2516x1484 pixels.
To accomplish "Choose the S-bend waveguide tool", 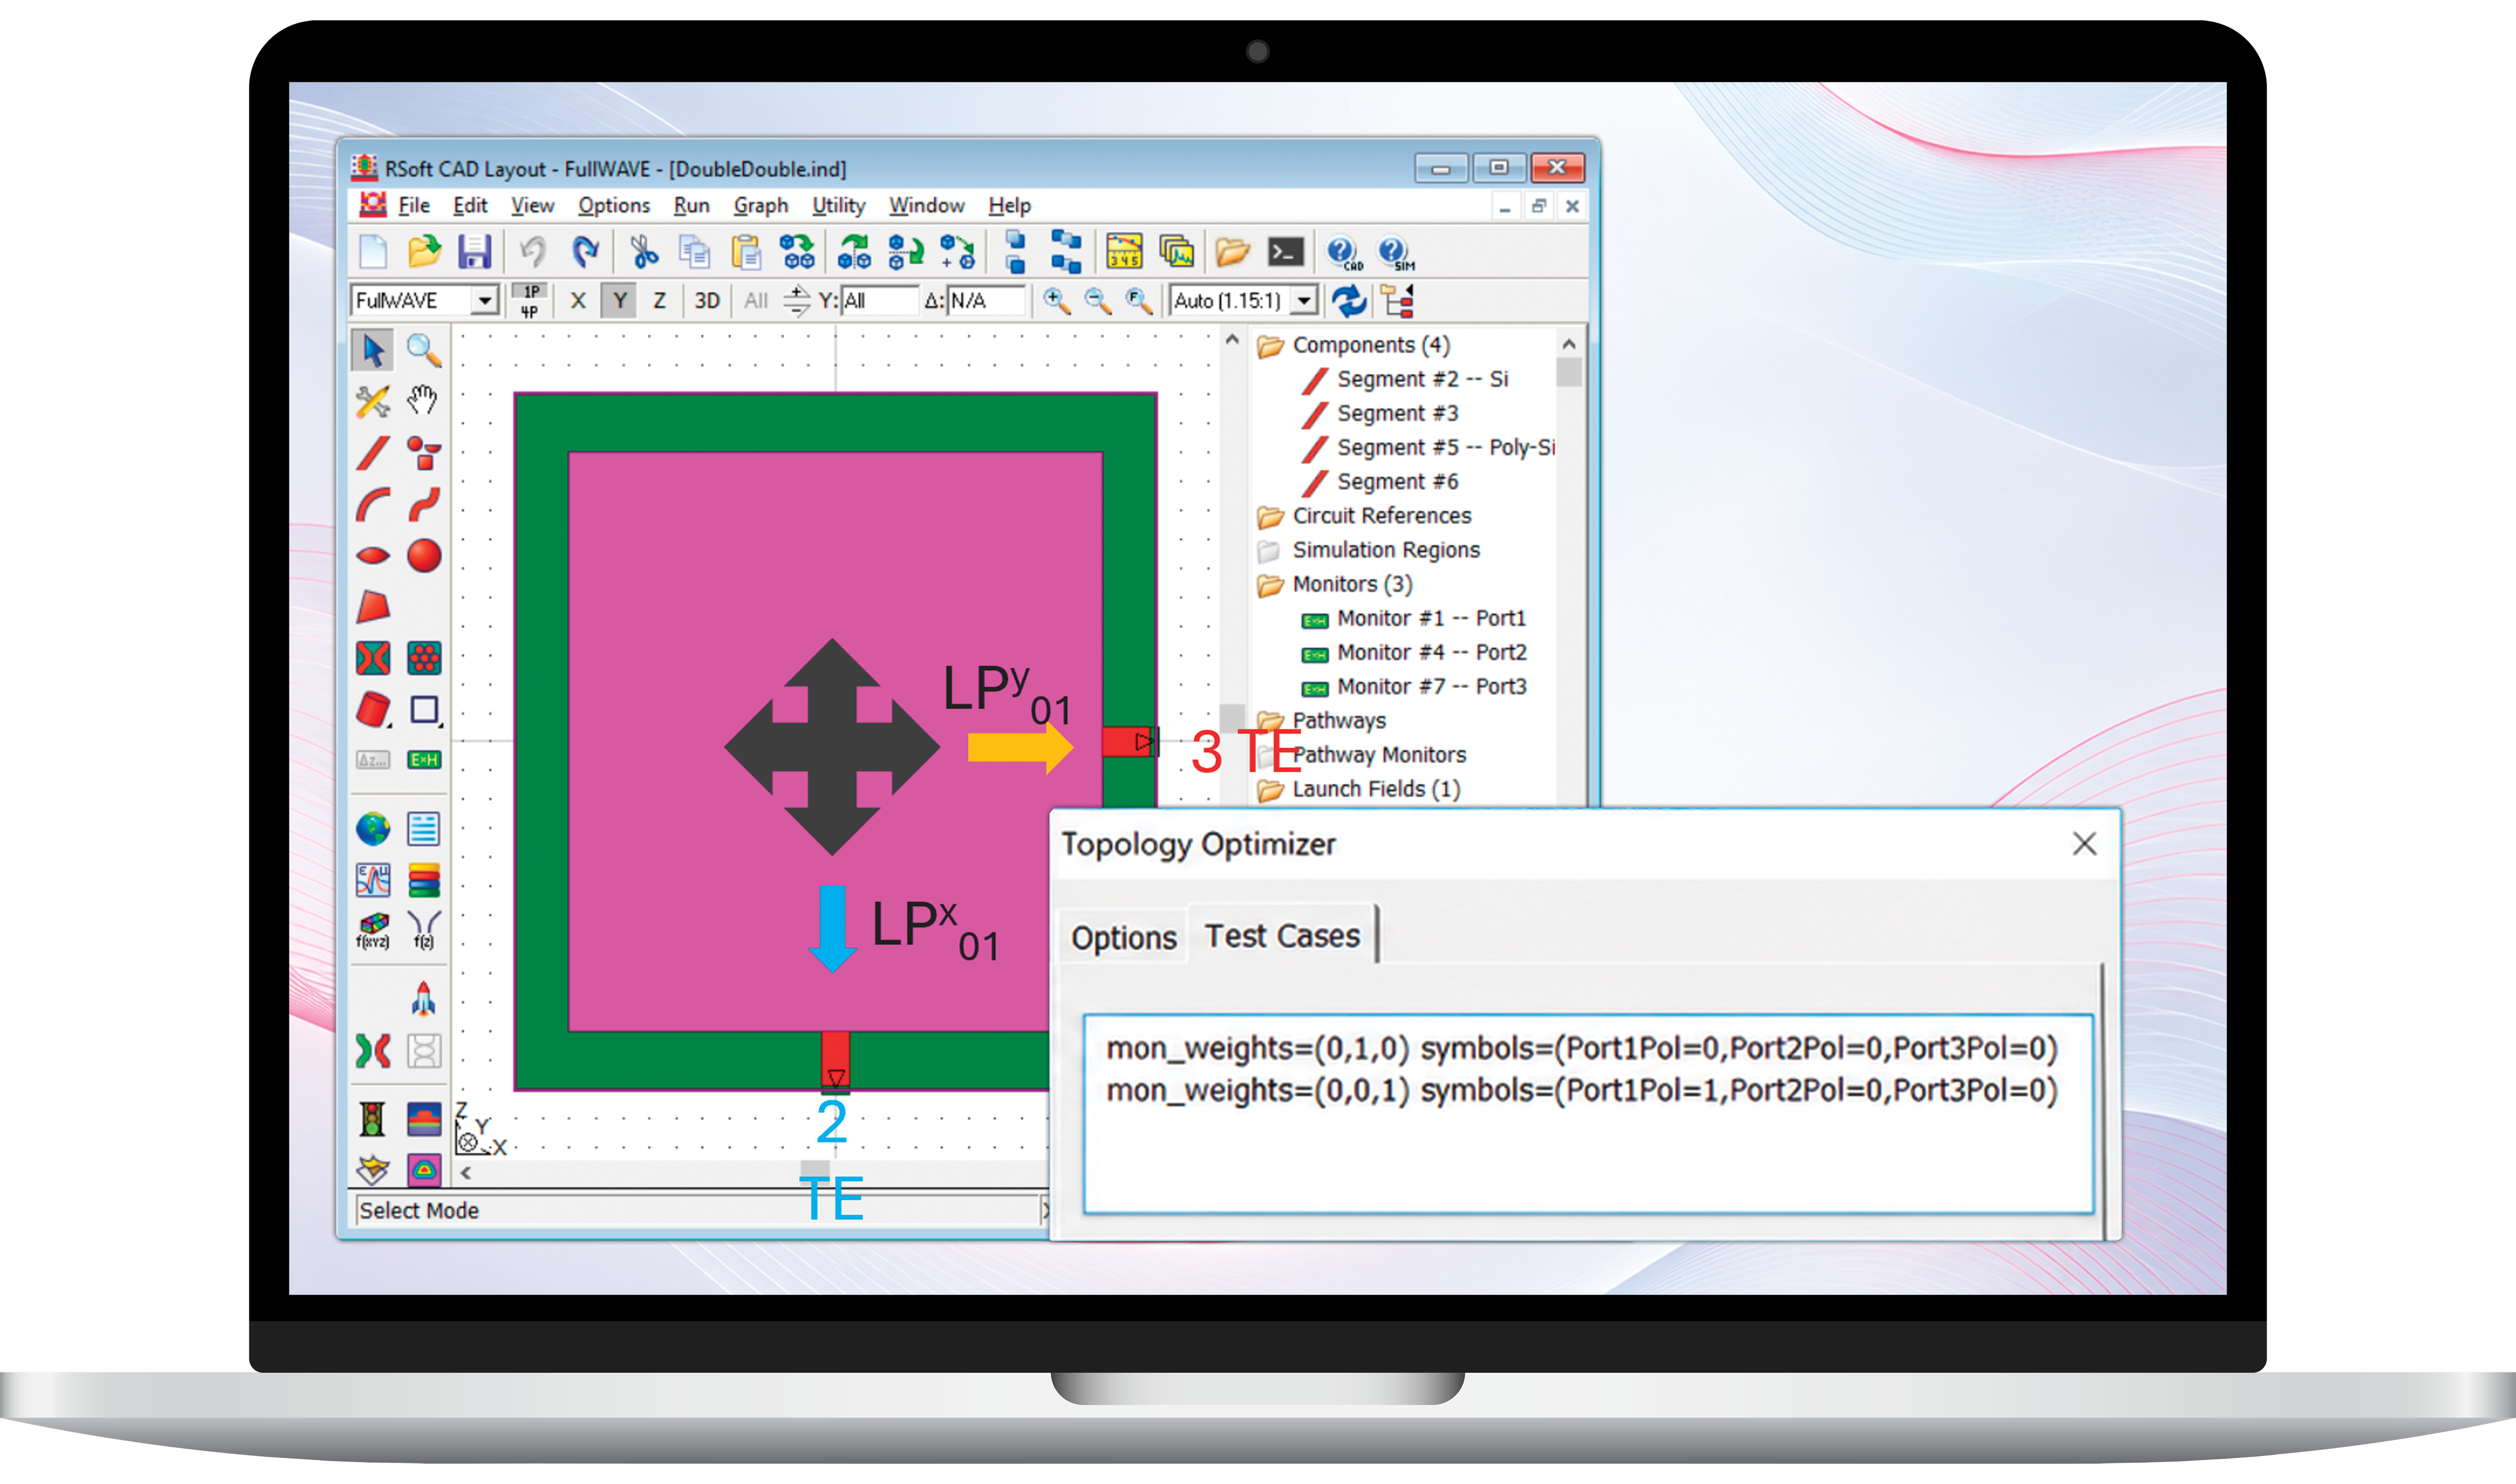I will pyautogui.click(x=424, y=505).
